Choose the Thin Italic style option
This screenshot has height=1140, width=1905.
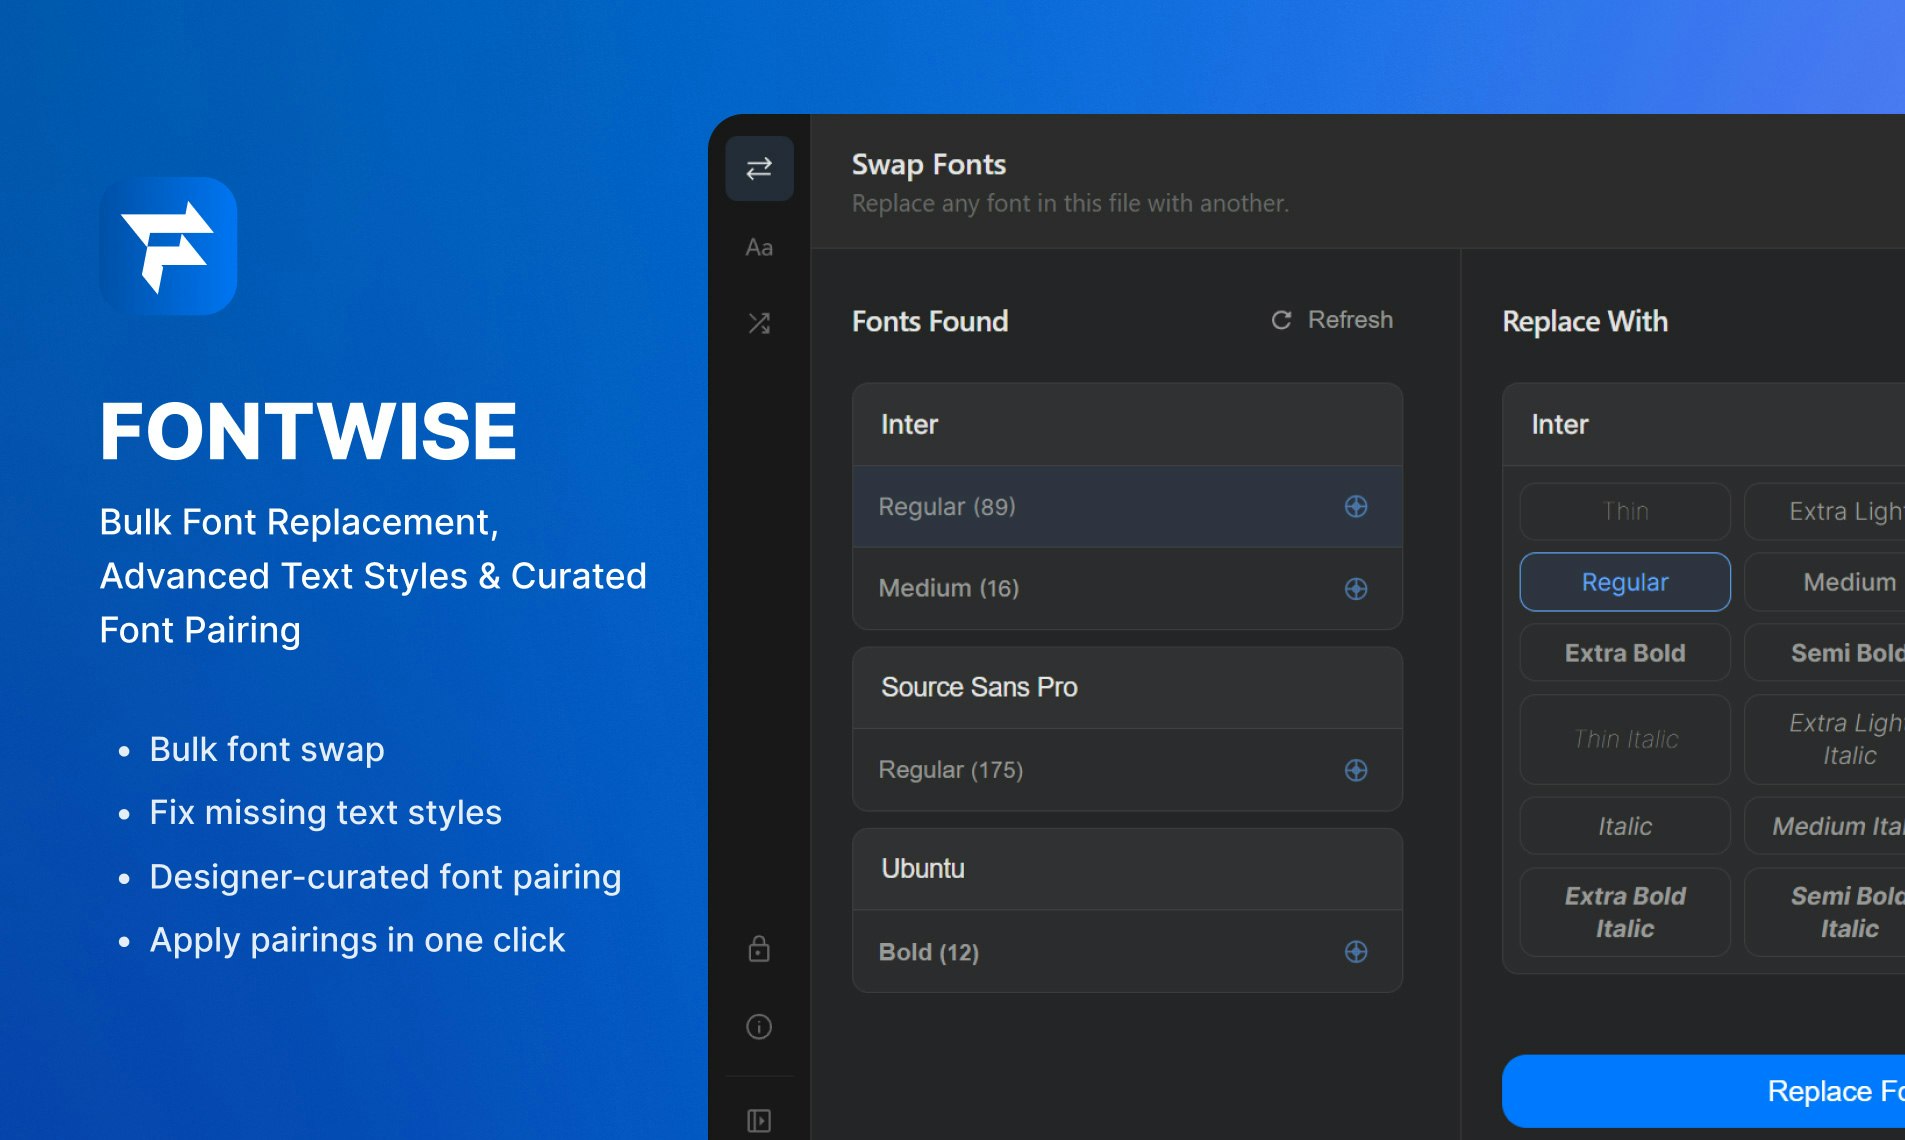coord(1625,739)
